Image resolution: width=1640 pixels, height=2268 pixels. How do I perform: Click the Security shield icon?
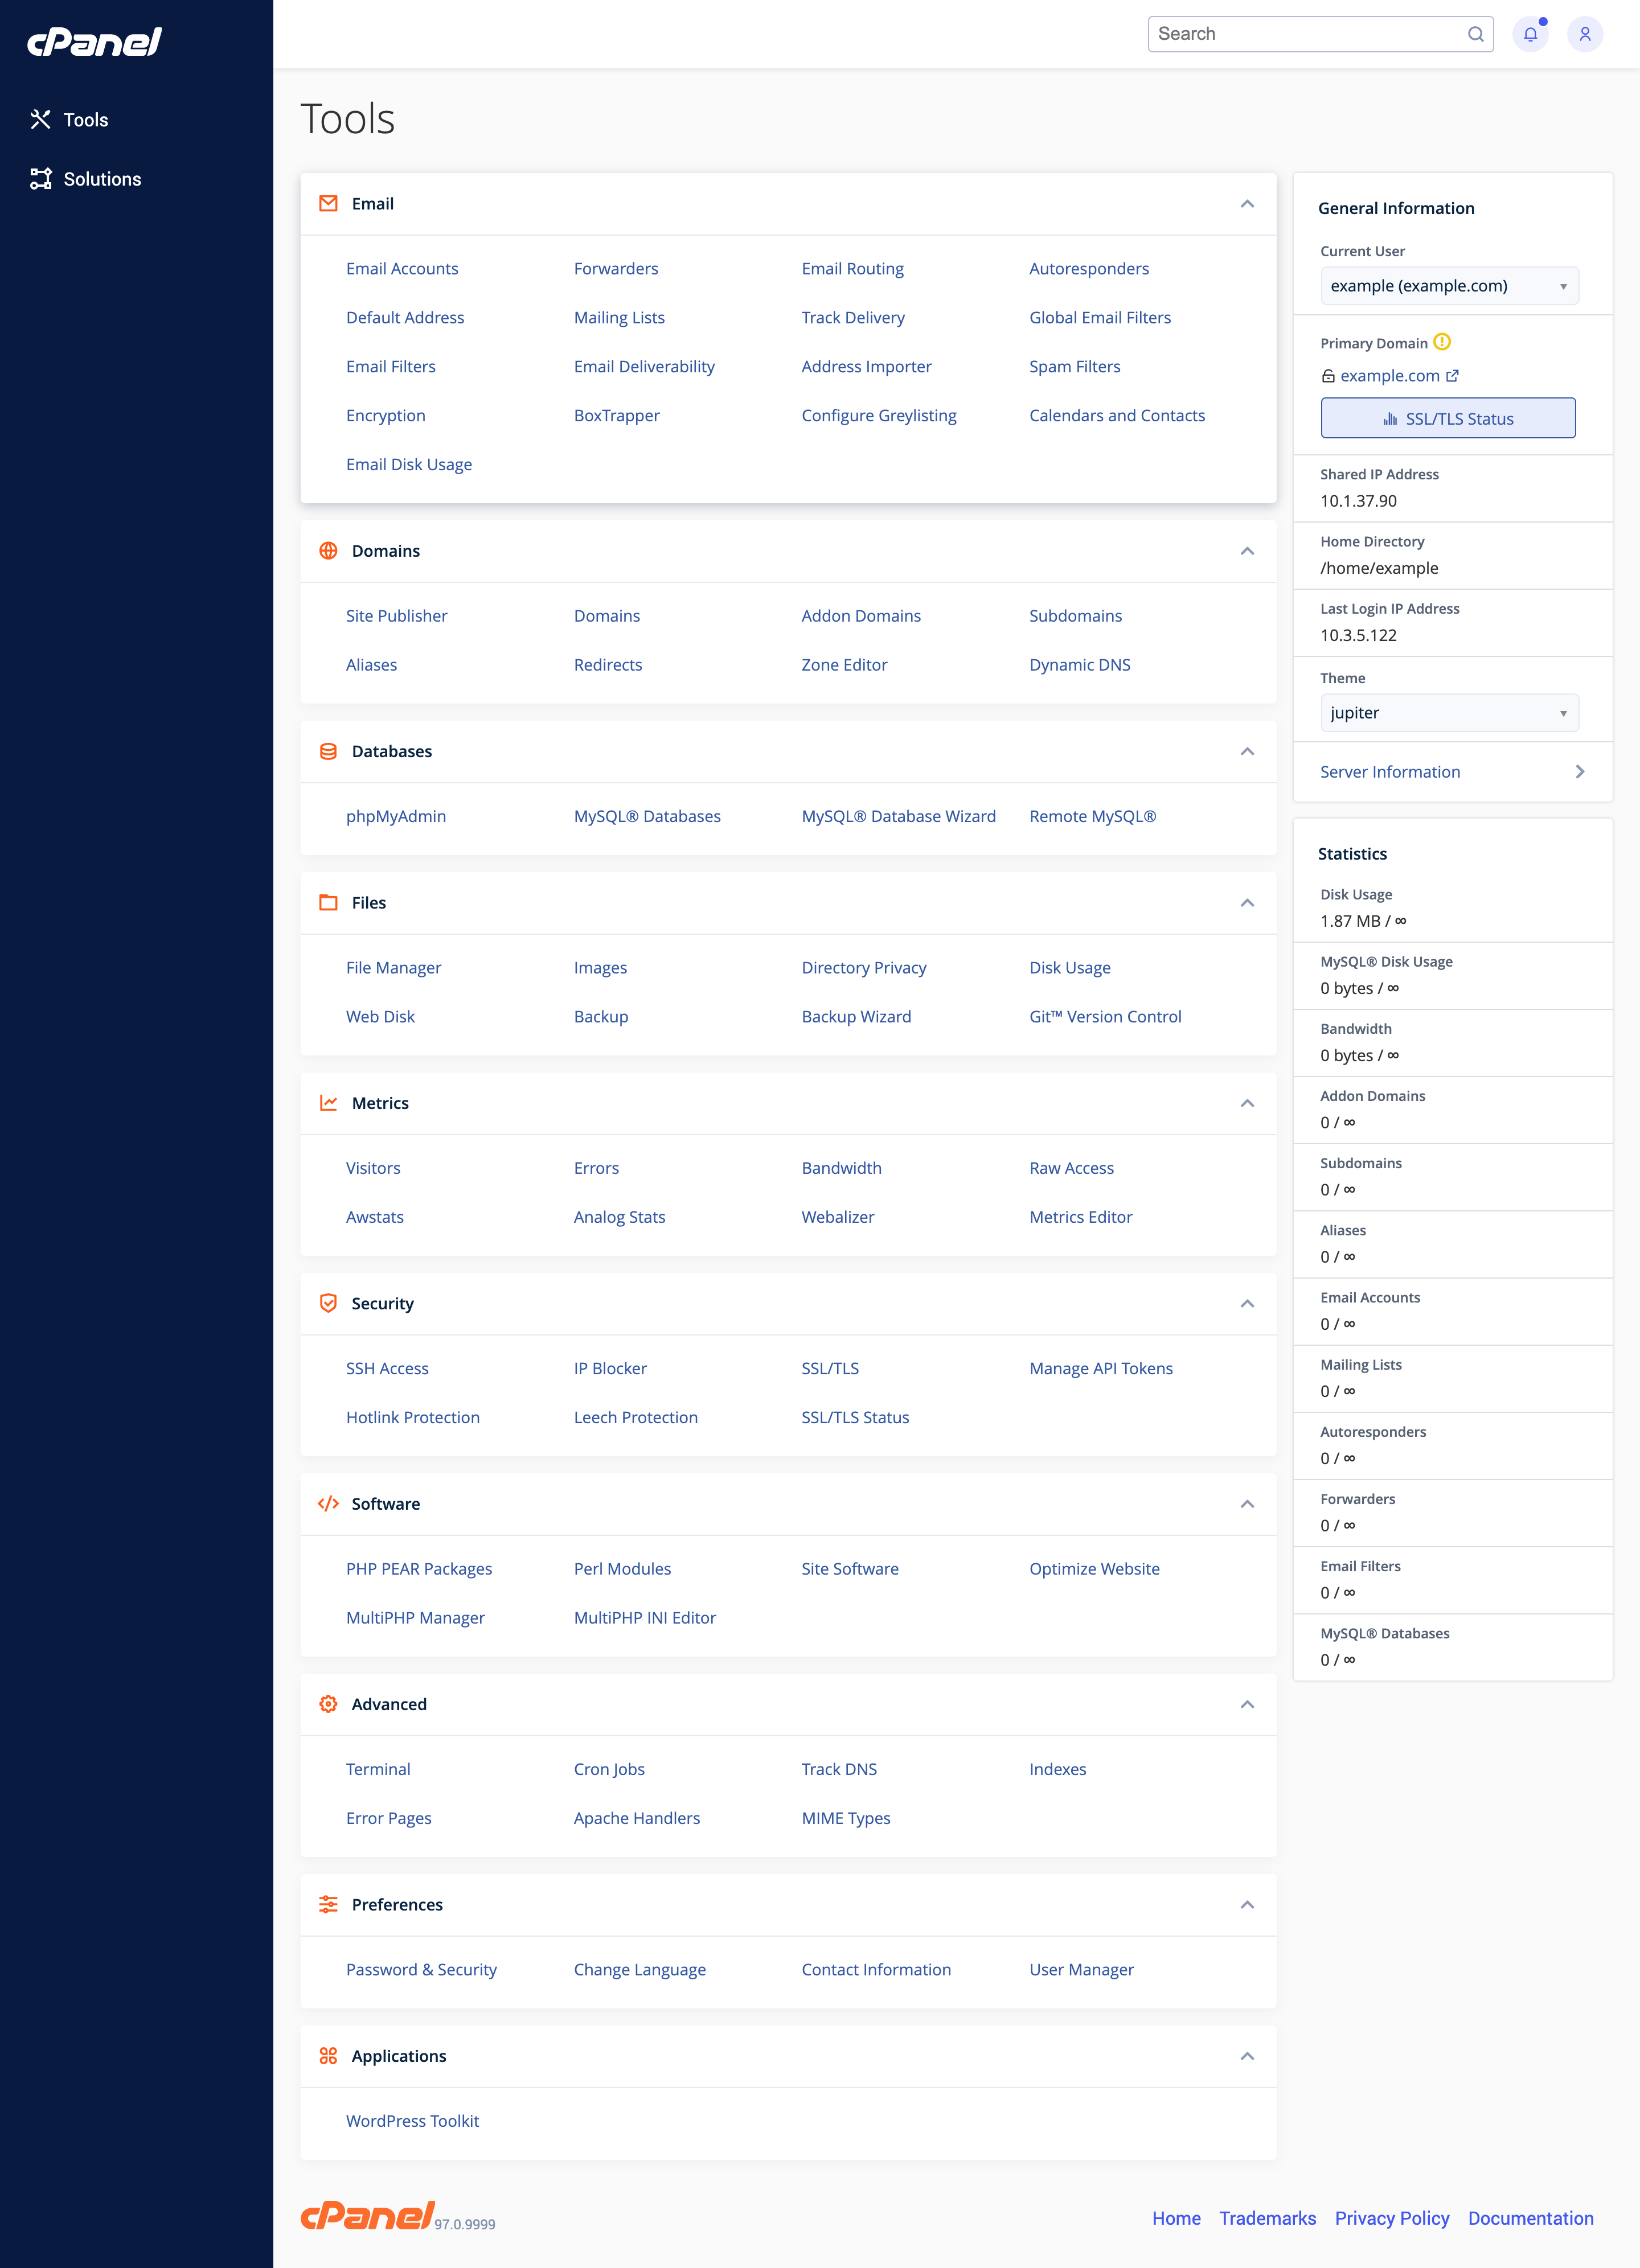[x=328, y=1303]
